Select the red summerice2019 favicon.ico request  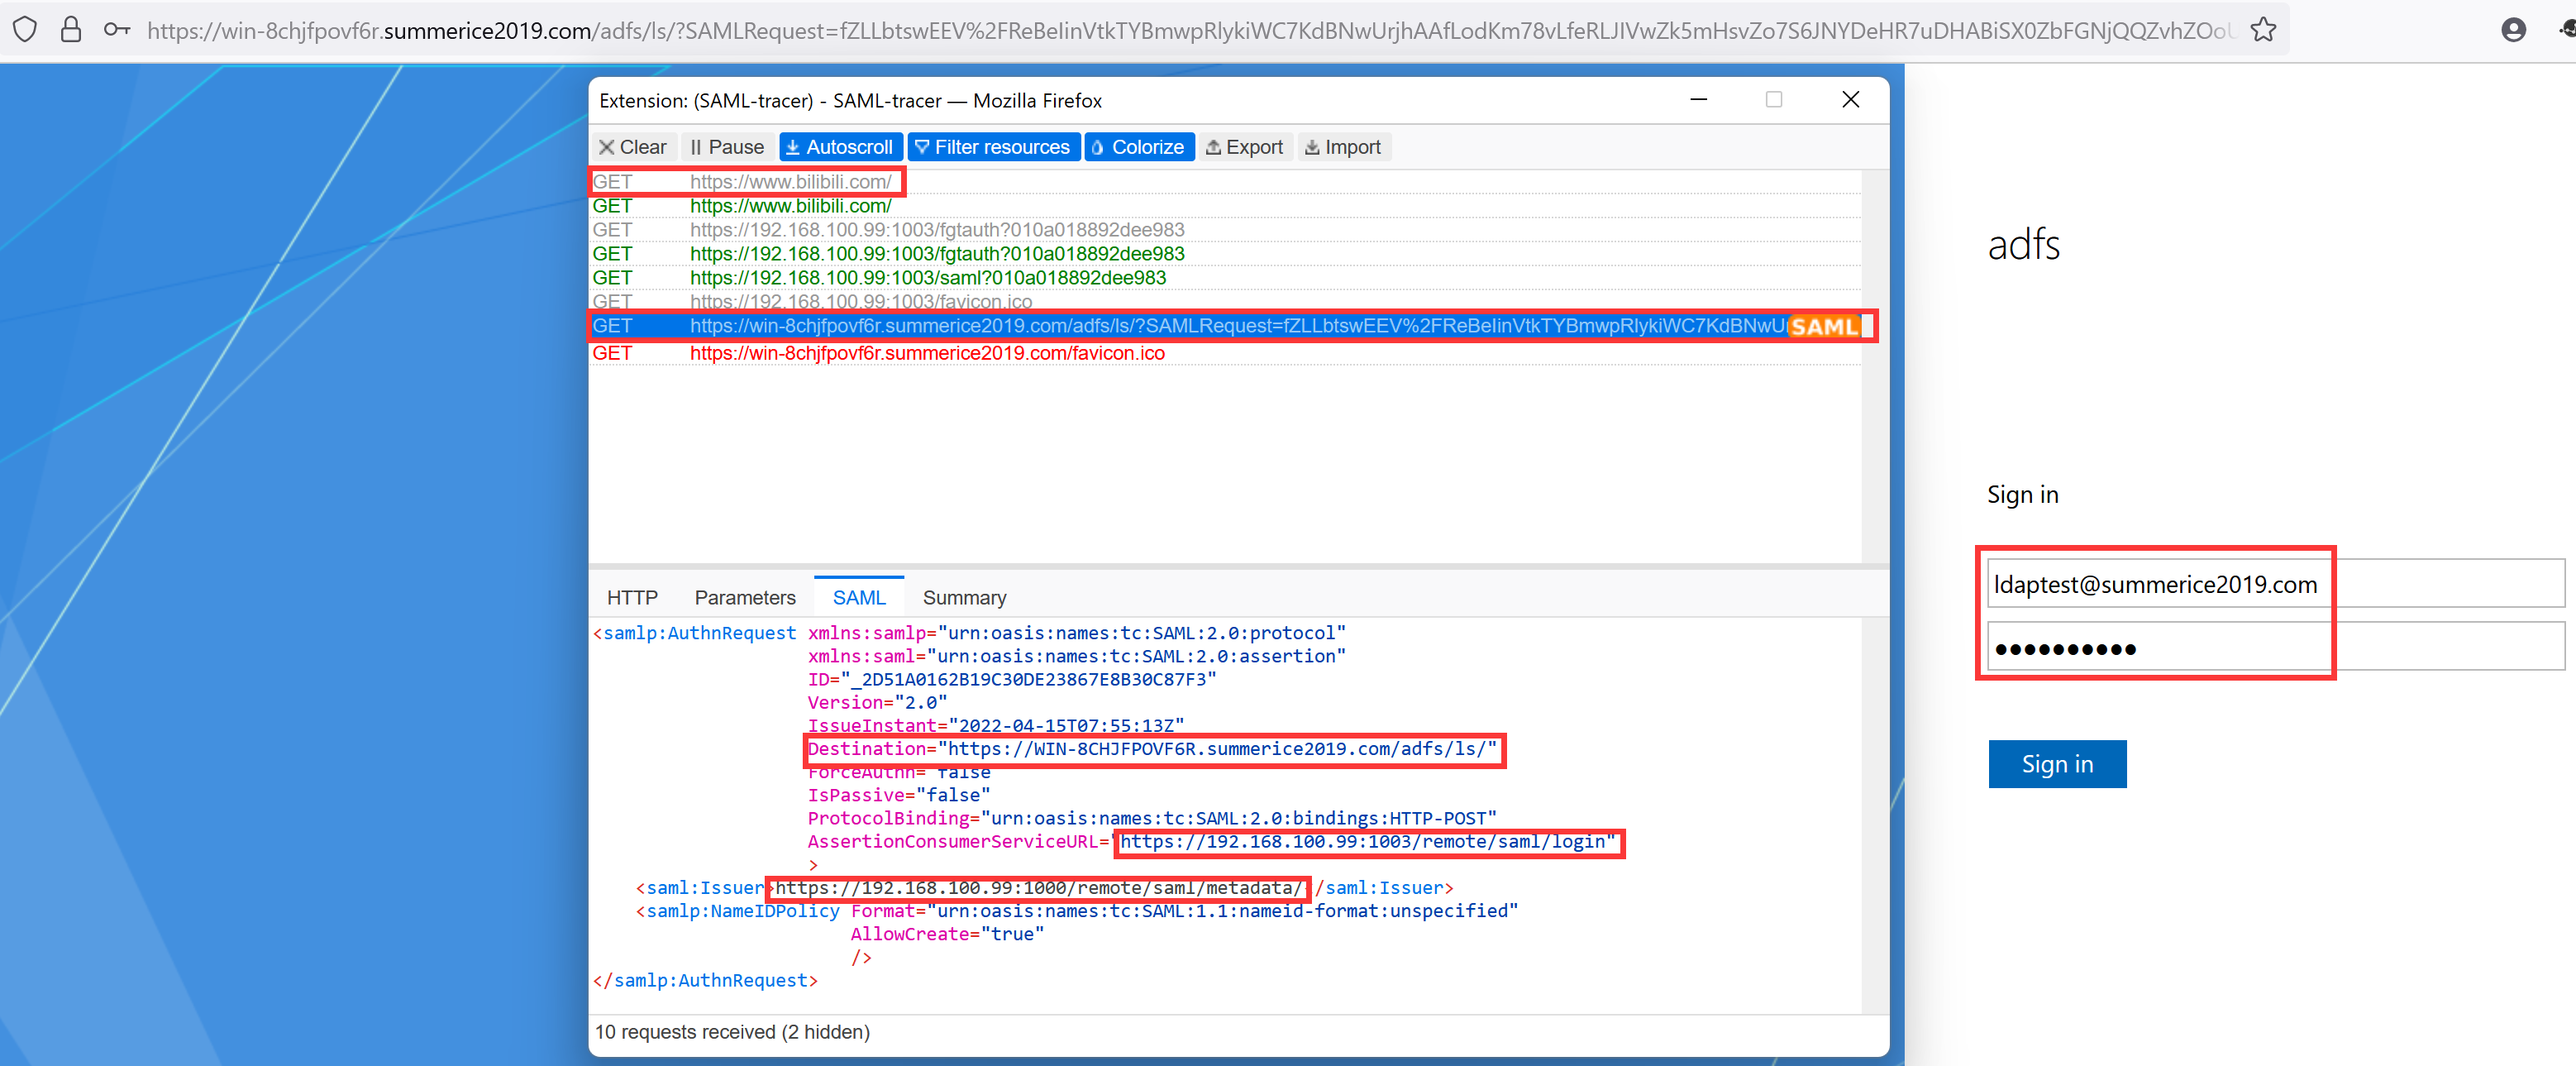(x=1225, y=353)
